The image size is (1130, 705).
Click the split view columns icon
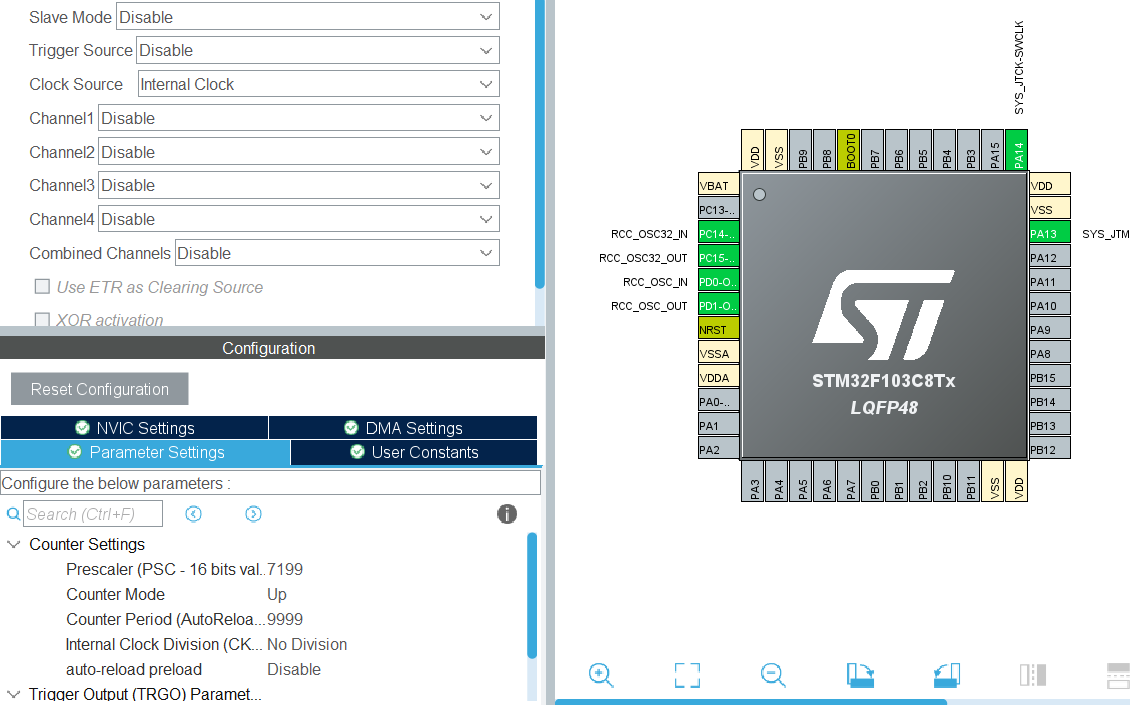point(1033,675)
